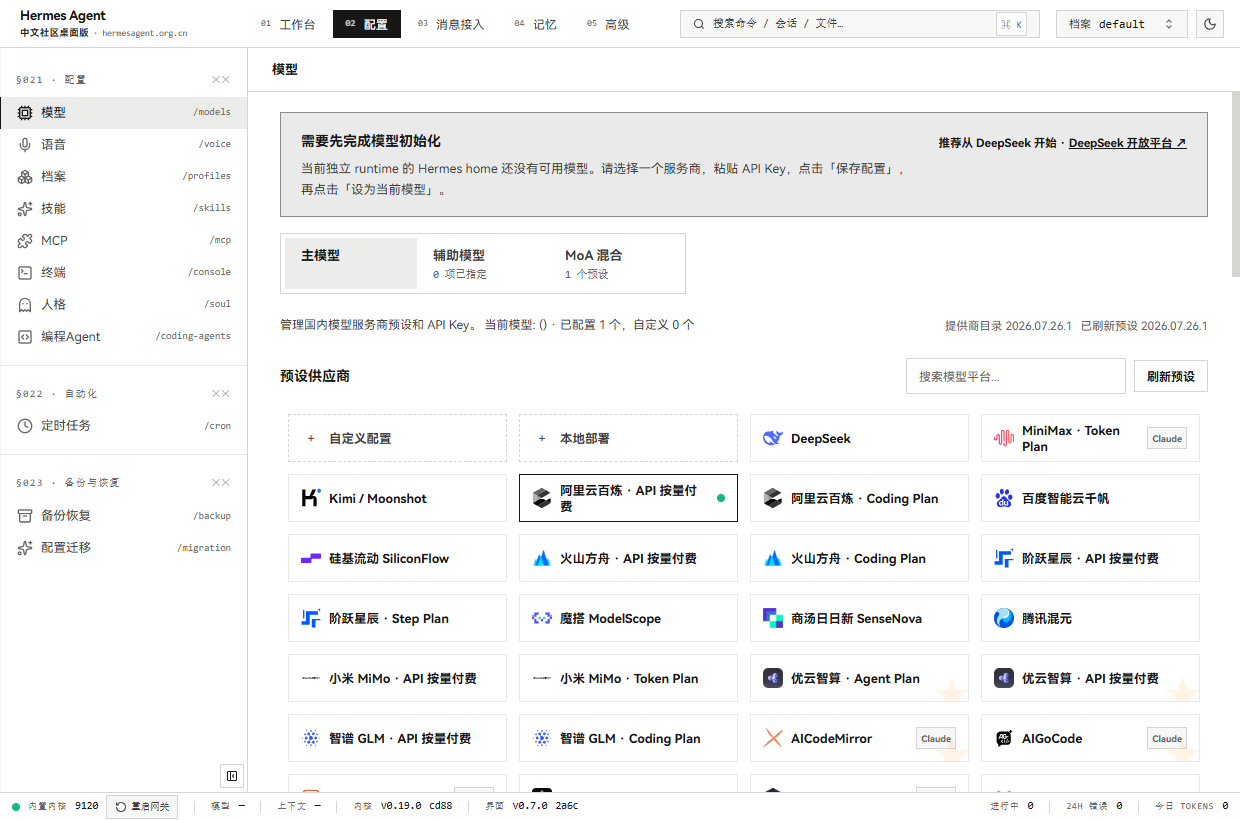Collapse the §023 备份与恢复 section
Screen dimensions: 1240x820
click(x=221, y=483)
